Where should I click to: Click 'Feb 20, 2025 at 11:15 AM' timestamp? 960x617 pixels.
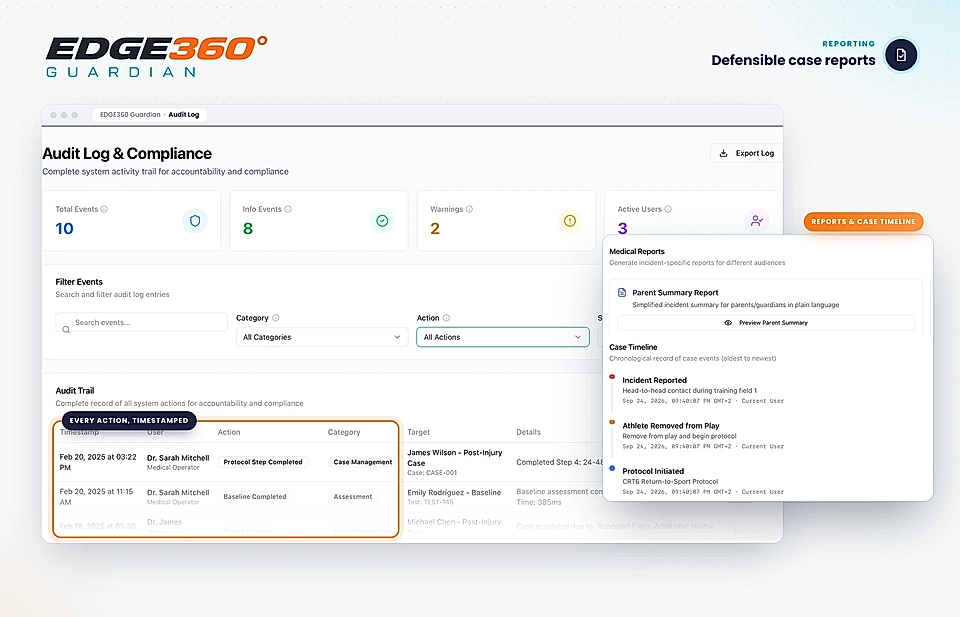click(96, 496)
